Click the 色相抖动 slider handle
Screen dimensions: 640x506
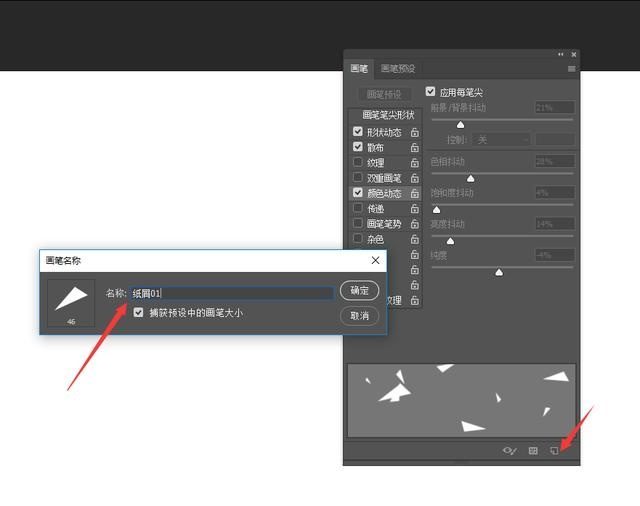coord(471,178)
